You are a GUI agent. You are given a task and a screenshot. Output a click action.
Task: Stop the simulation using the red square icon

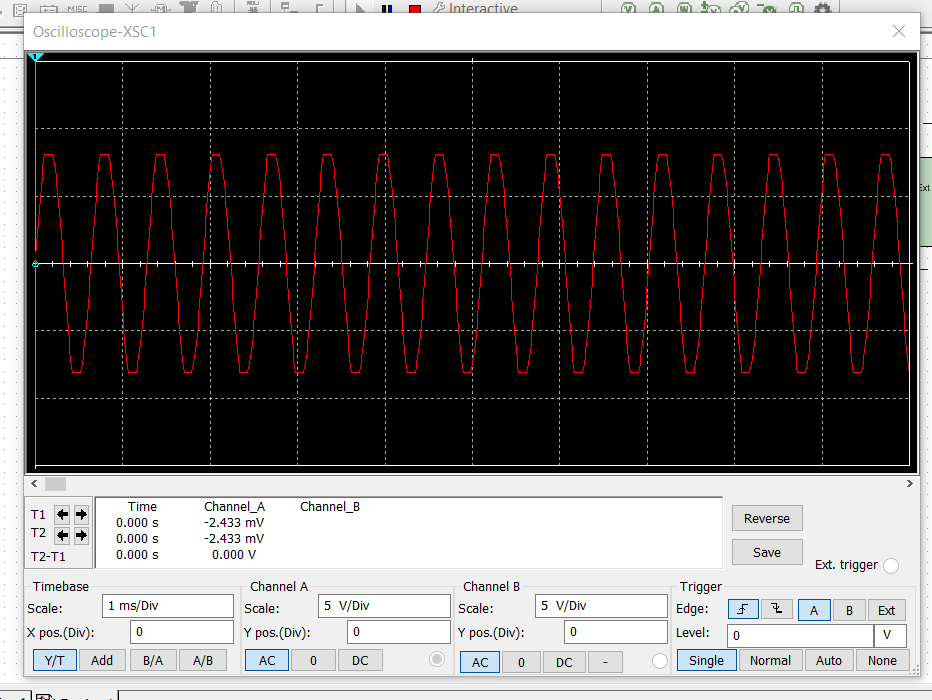click(x=413, y=8)
